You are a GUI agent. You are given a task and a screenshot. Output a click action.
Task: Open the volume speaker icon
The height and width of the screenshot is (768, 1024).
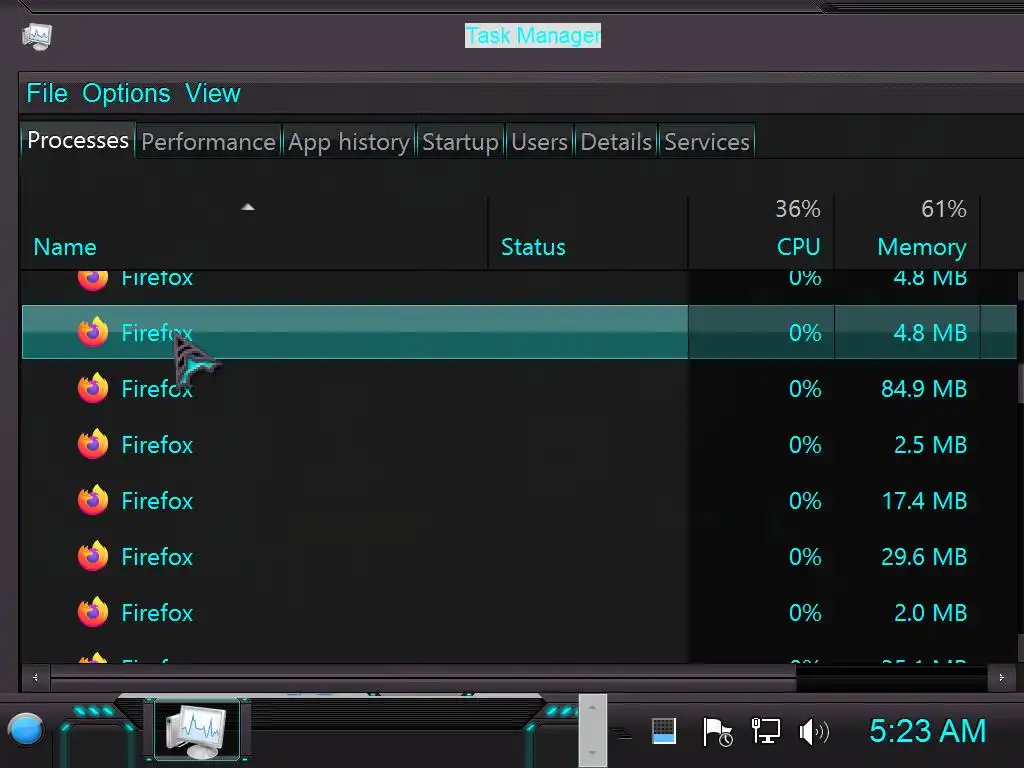click(x=814, y=731)
